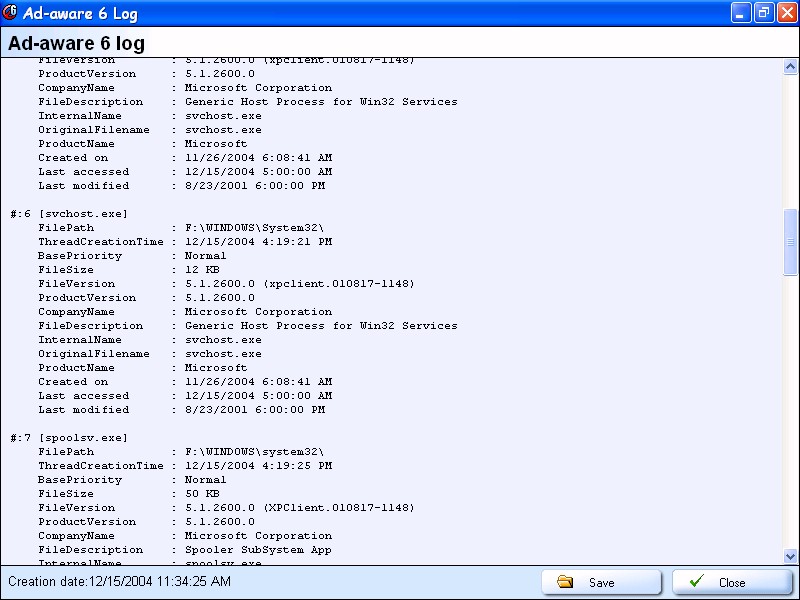Click the vertical scrollbar thumb
Viewport: 800px width, 600px height.
(x=790, y=242)
